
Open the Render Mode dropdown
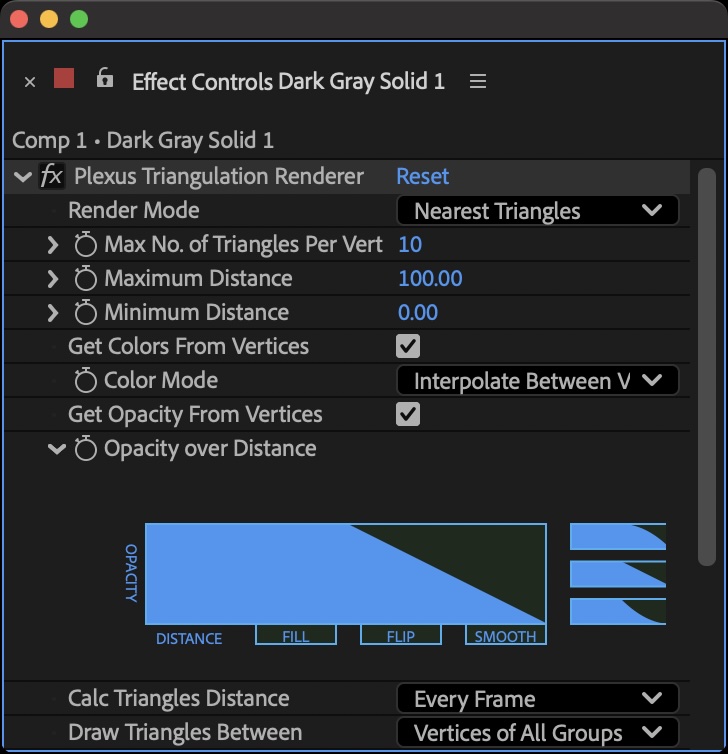tap(538, 211)
